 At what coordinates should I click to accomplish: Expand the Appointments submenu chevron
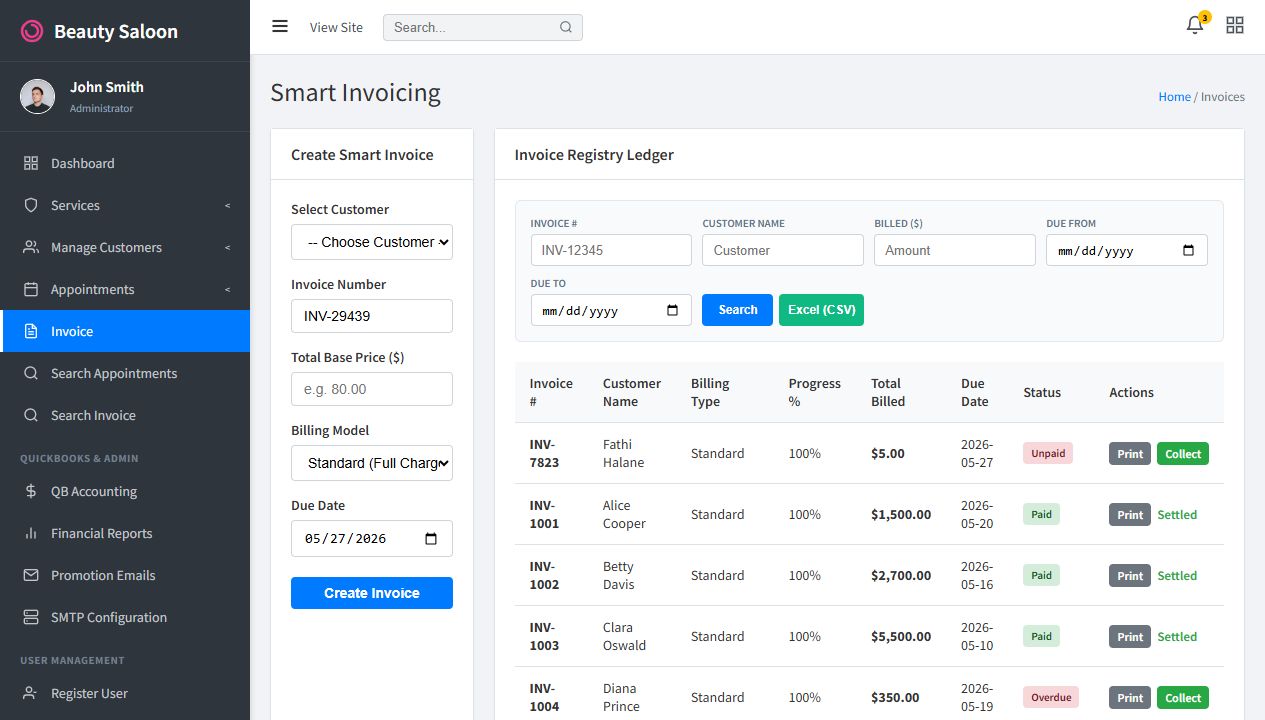pos(227,290)
